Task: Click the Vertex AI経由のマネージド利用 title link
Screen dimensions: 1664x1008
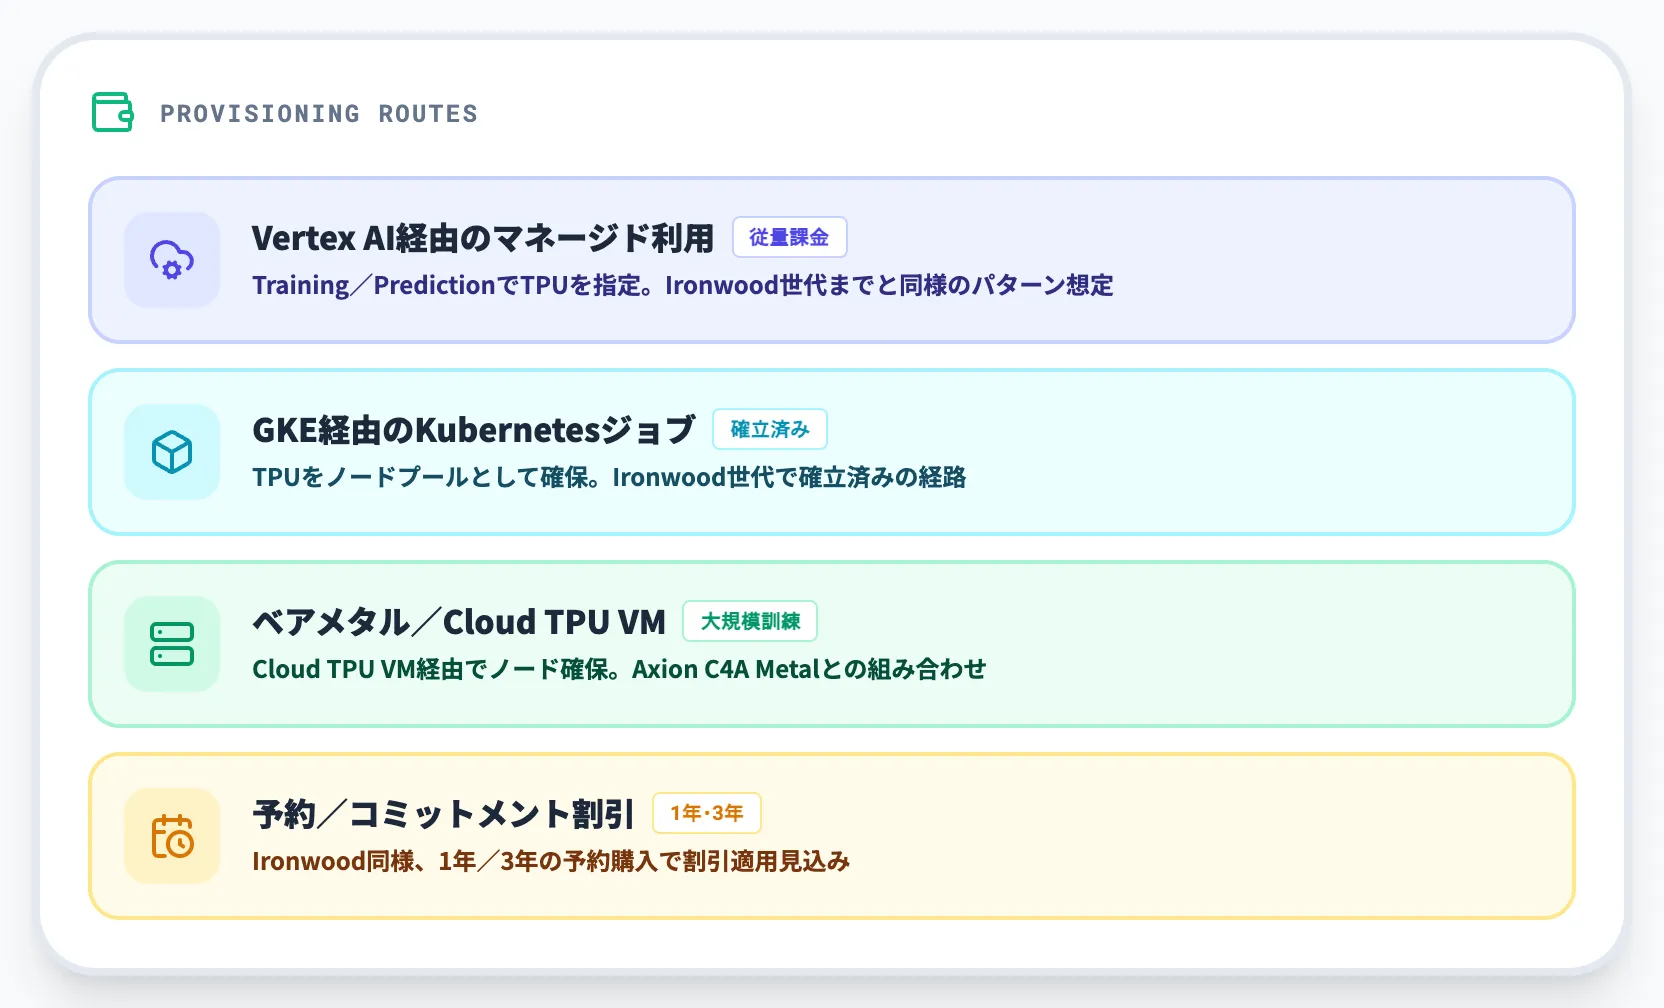Action: 483,238
